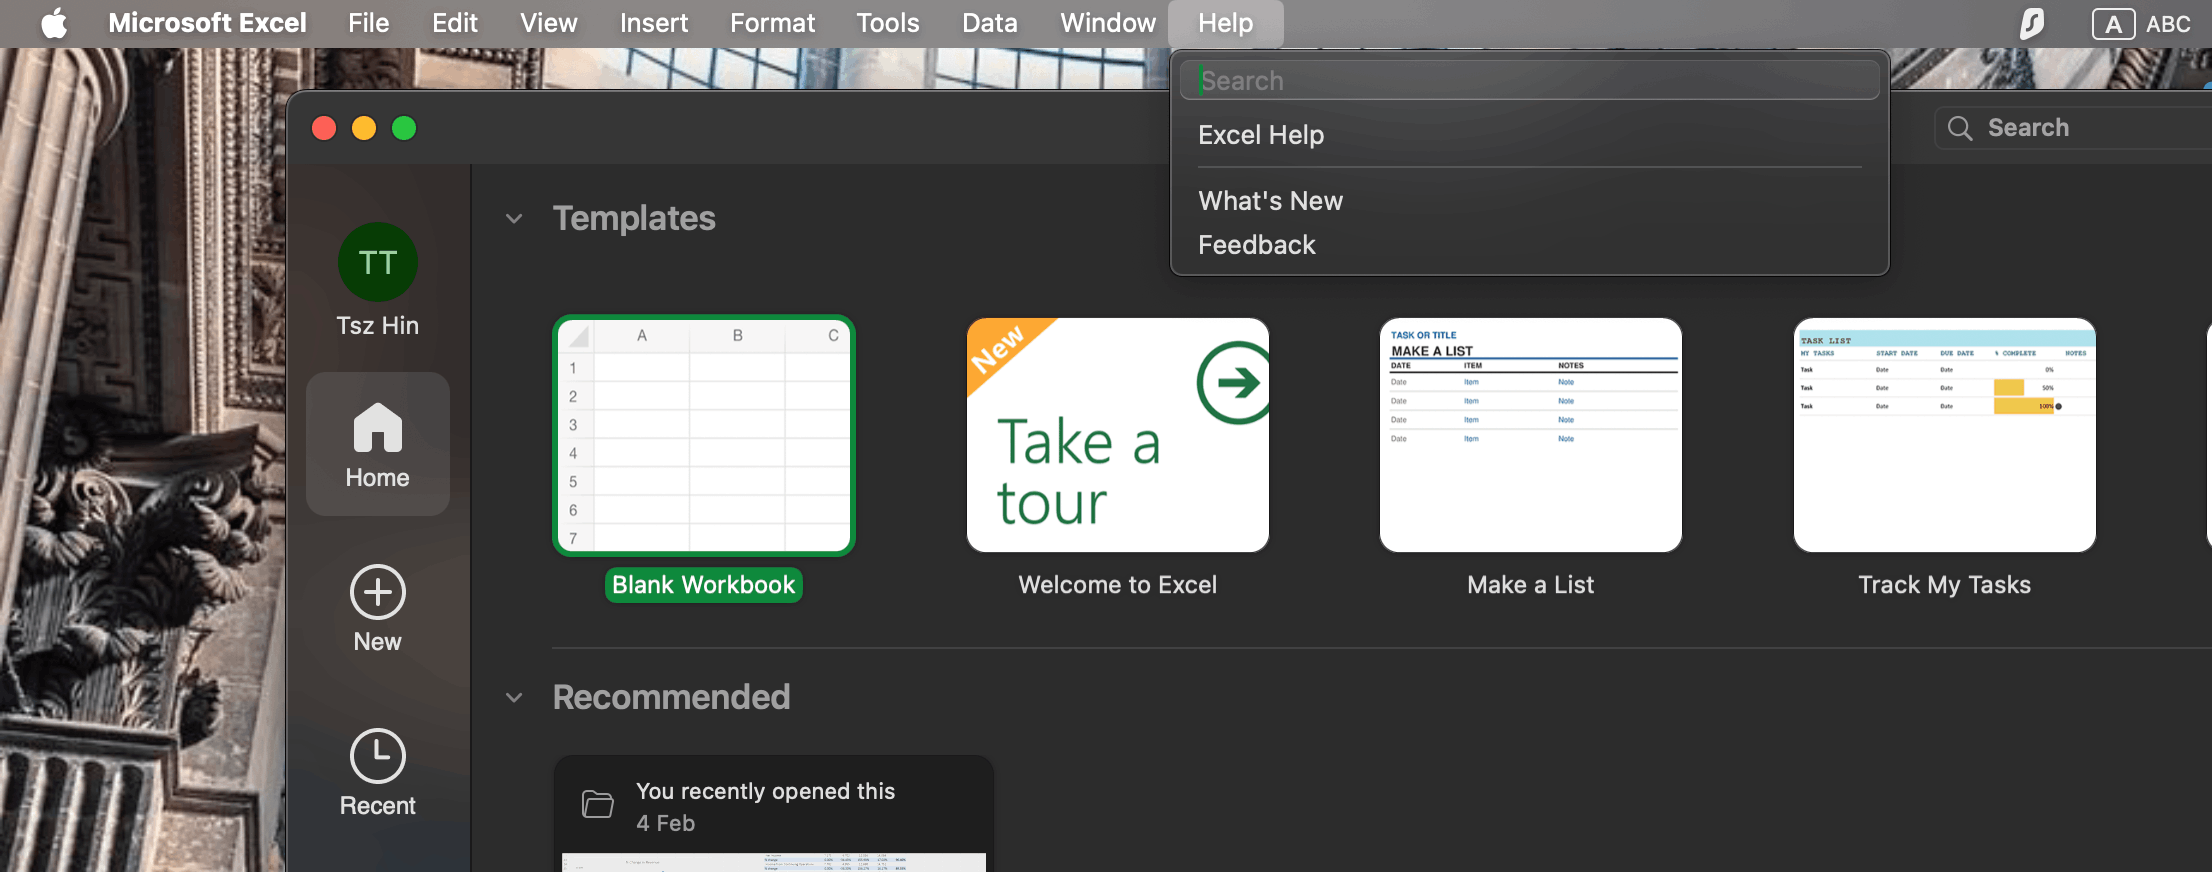The image size is (2212, 872).
Task: Click the Templates section heading
Action: pos(634,218)
